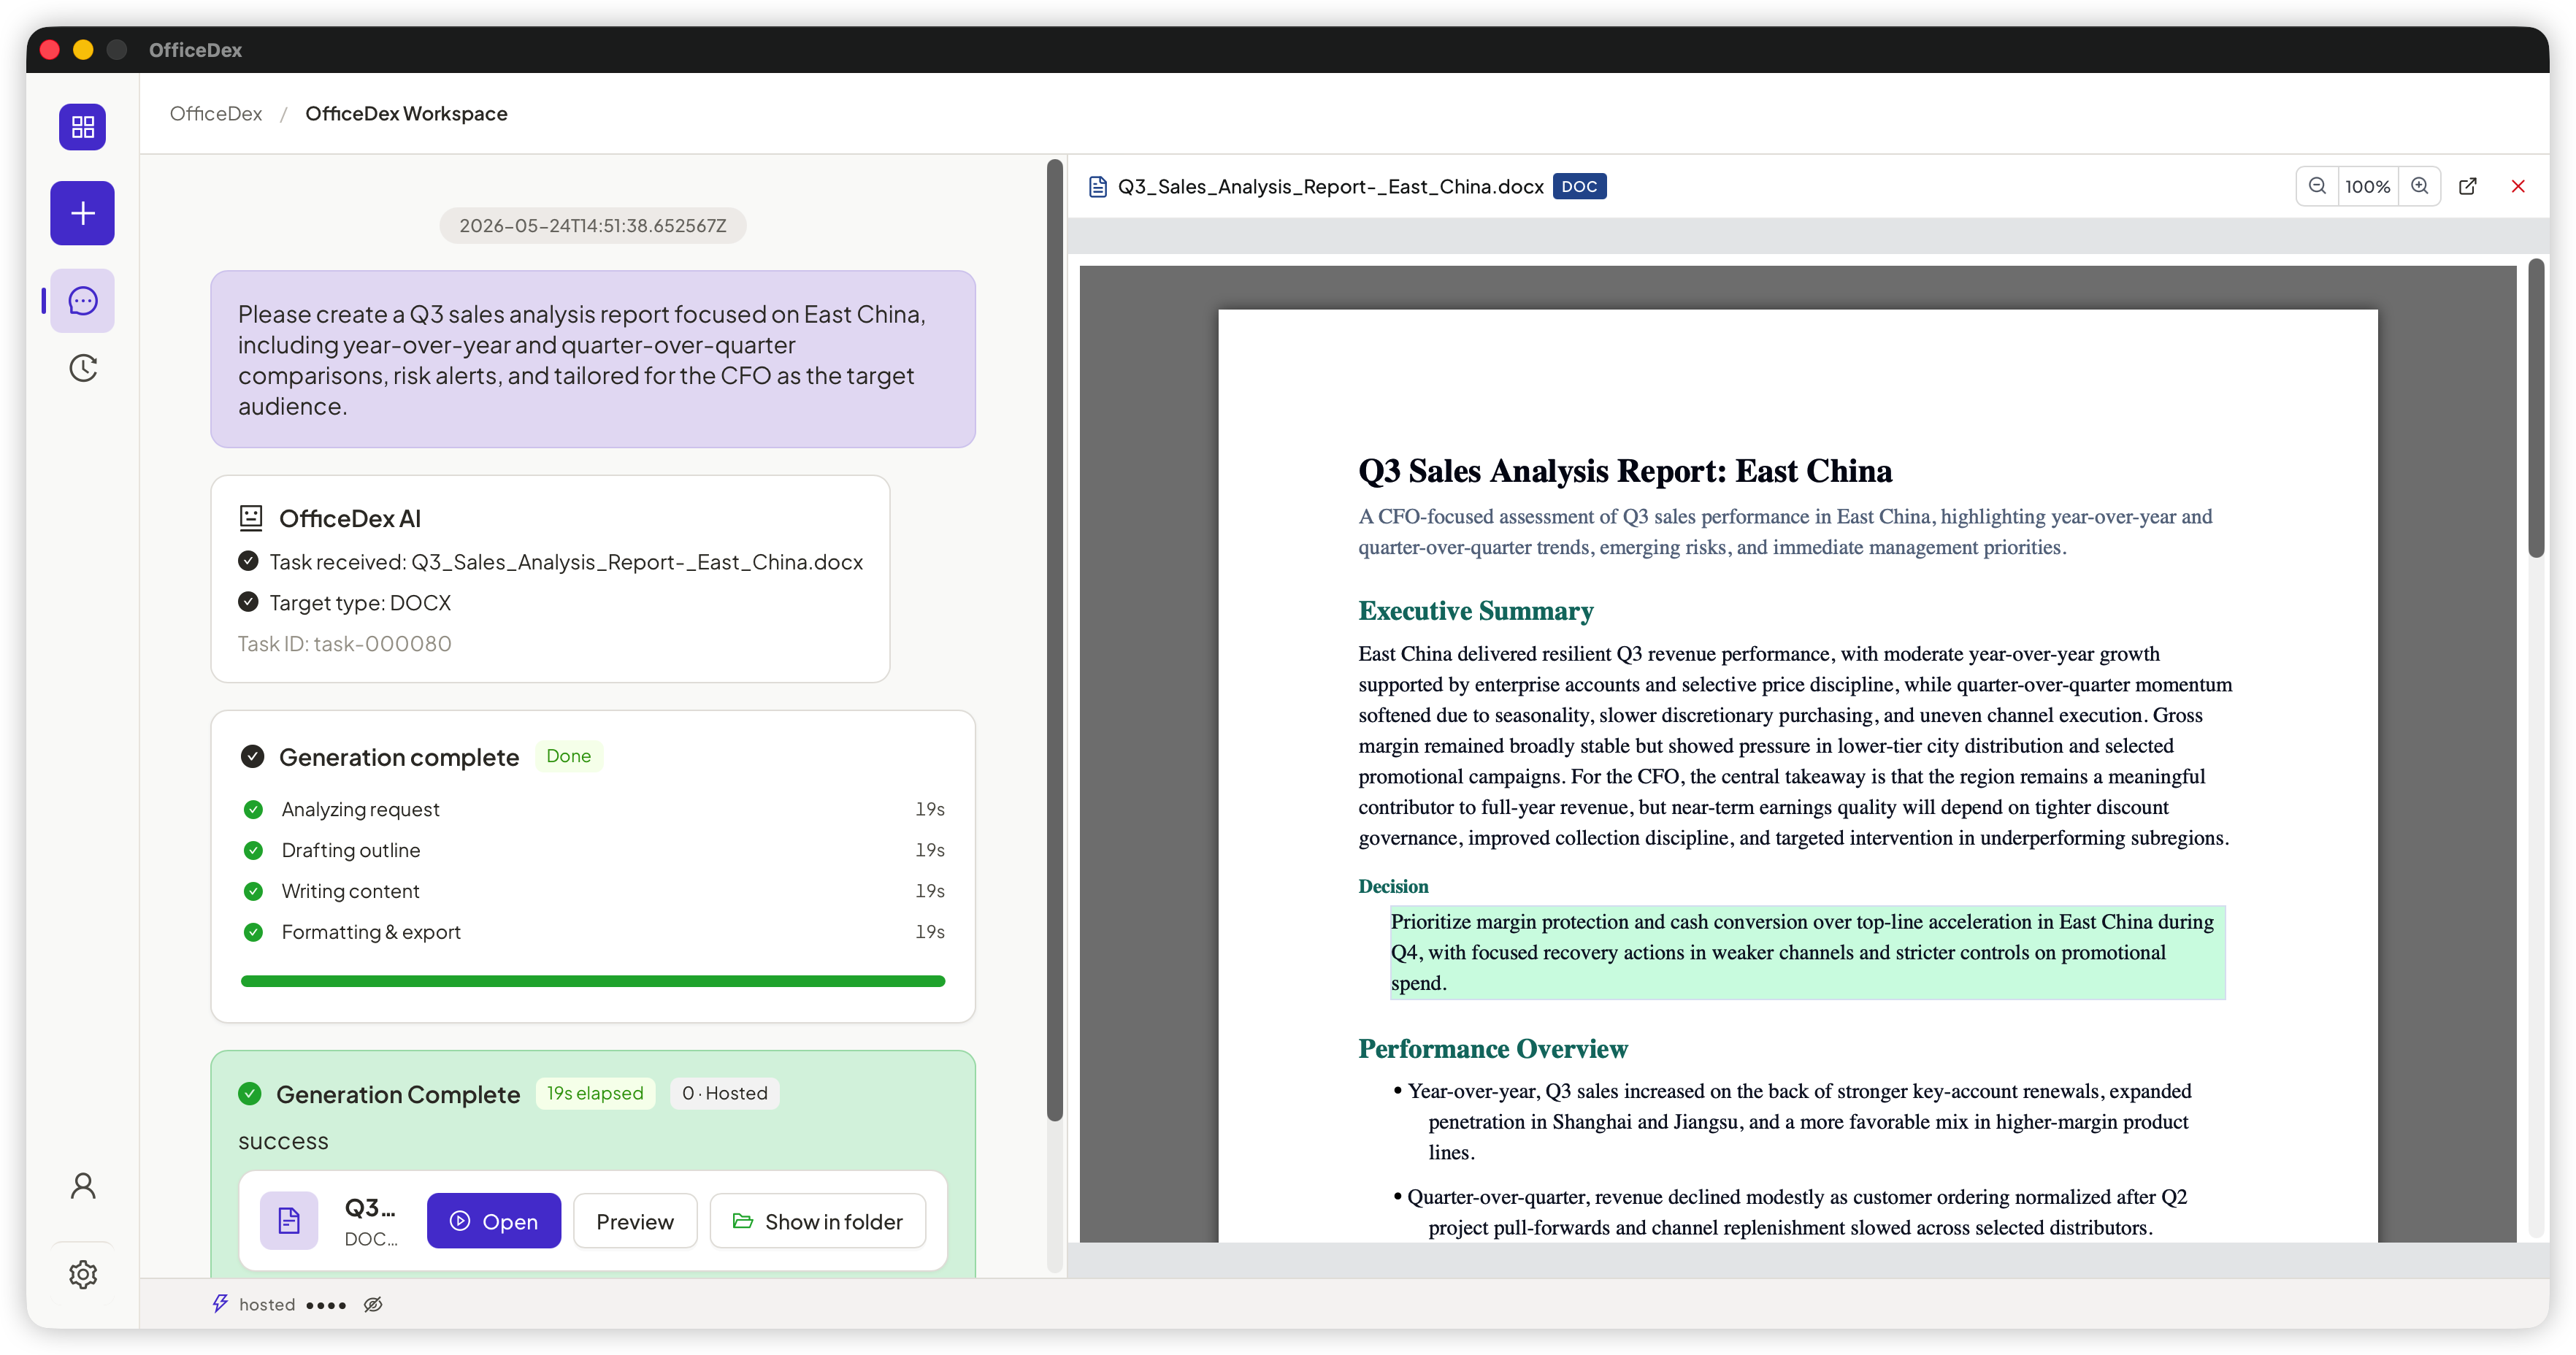The height and width of the screenshot is (1355, 2576).
Task: Click the Target type: DOCX line
Action: [x=360, y=602]
